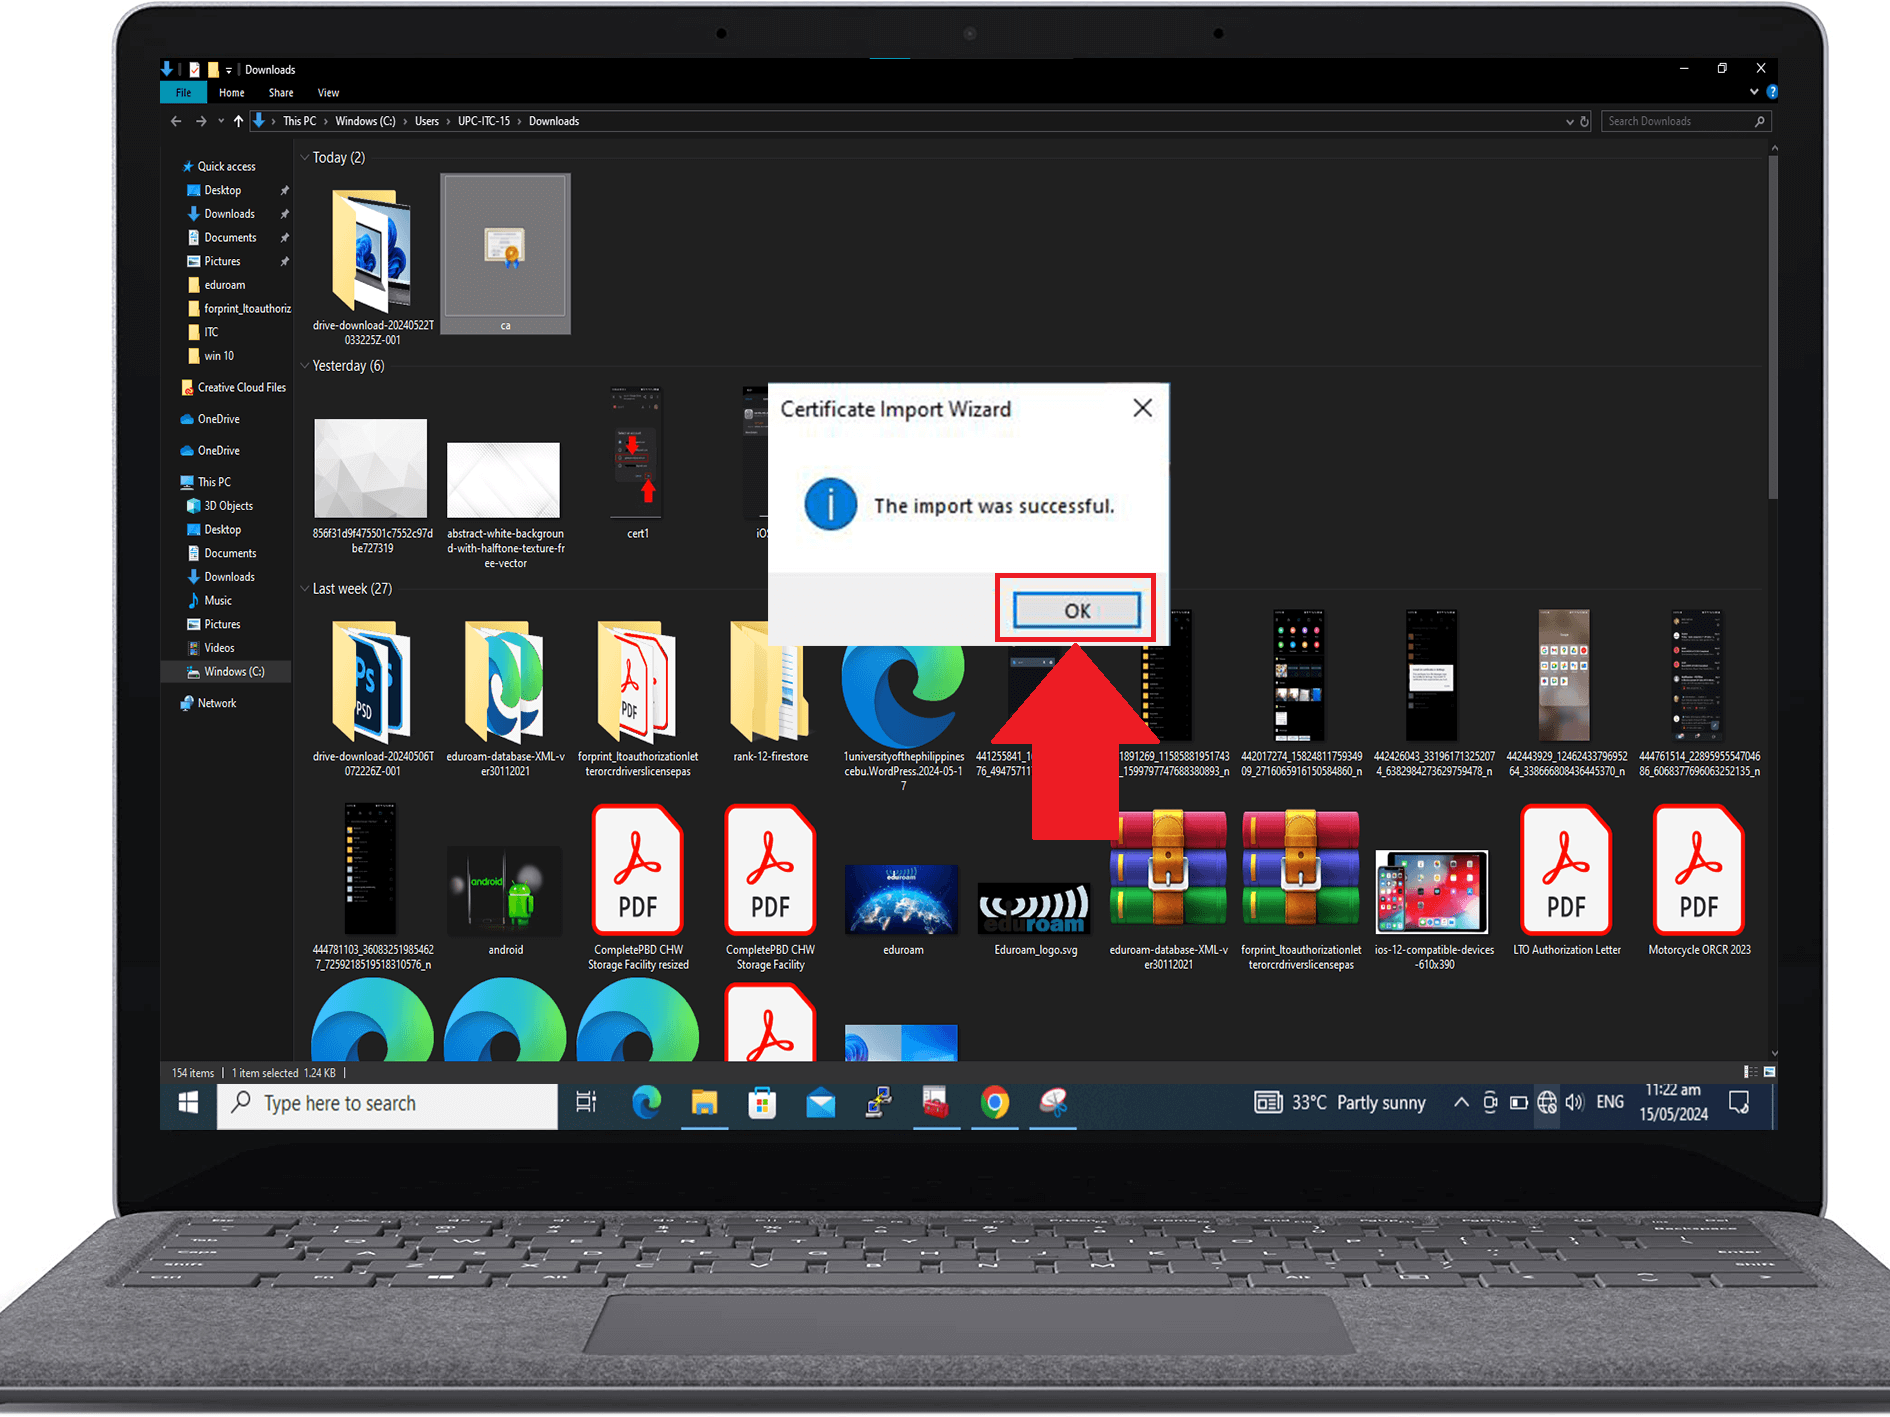Image resolution: width=1890 pixels, height=1417 pixels.
Task: Select ios-12-compatible-devices image
Action: [x=1433, y=910]
